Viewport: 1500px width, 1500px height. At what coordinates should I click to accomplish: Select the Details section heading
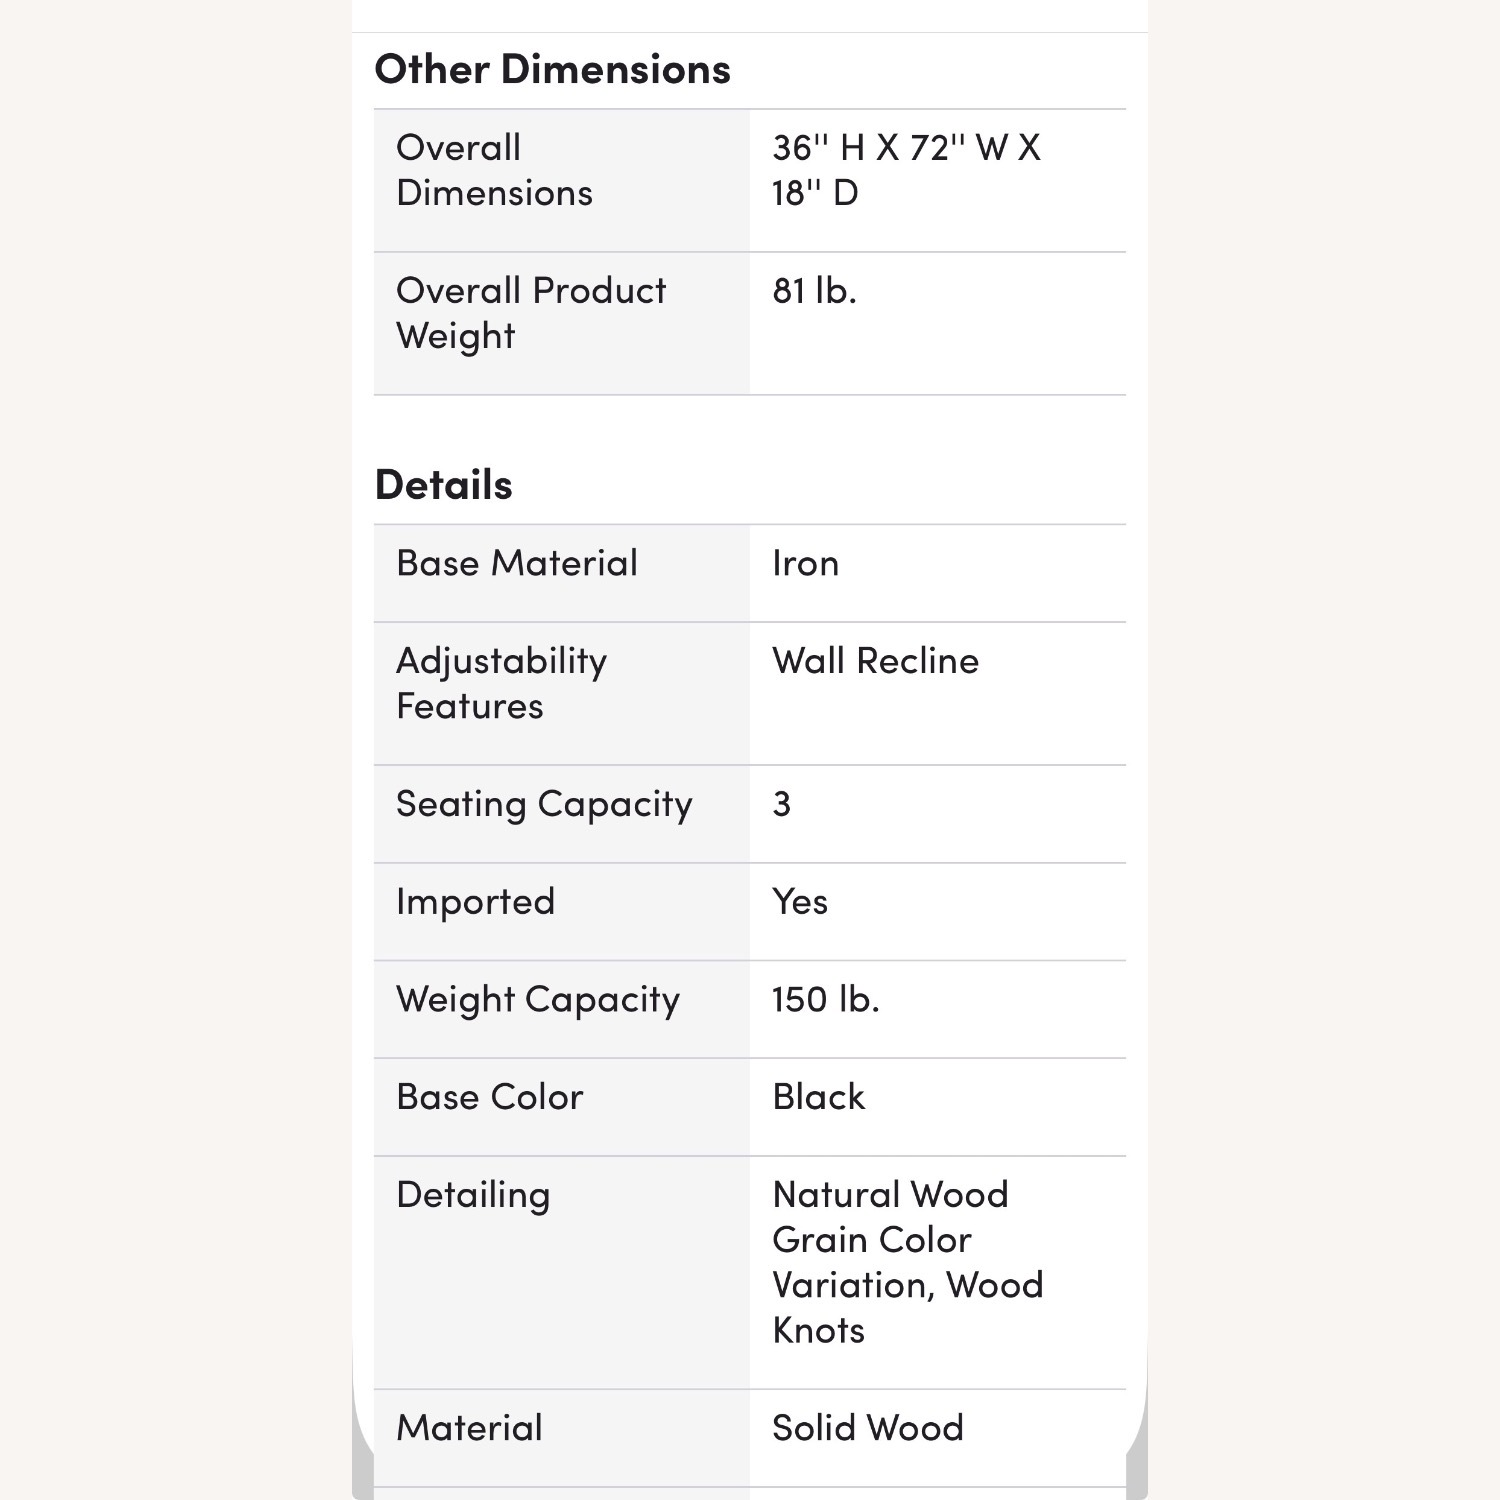pyautogui.click(x=443, y=485)
